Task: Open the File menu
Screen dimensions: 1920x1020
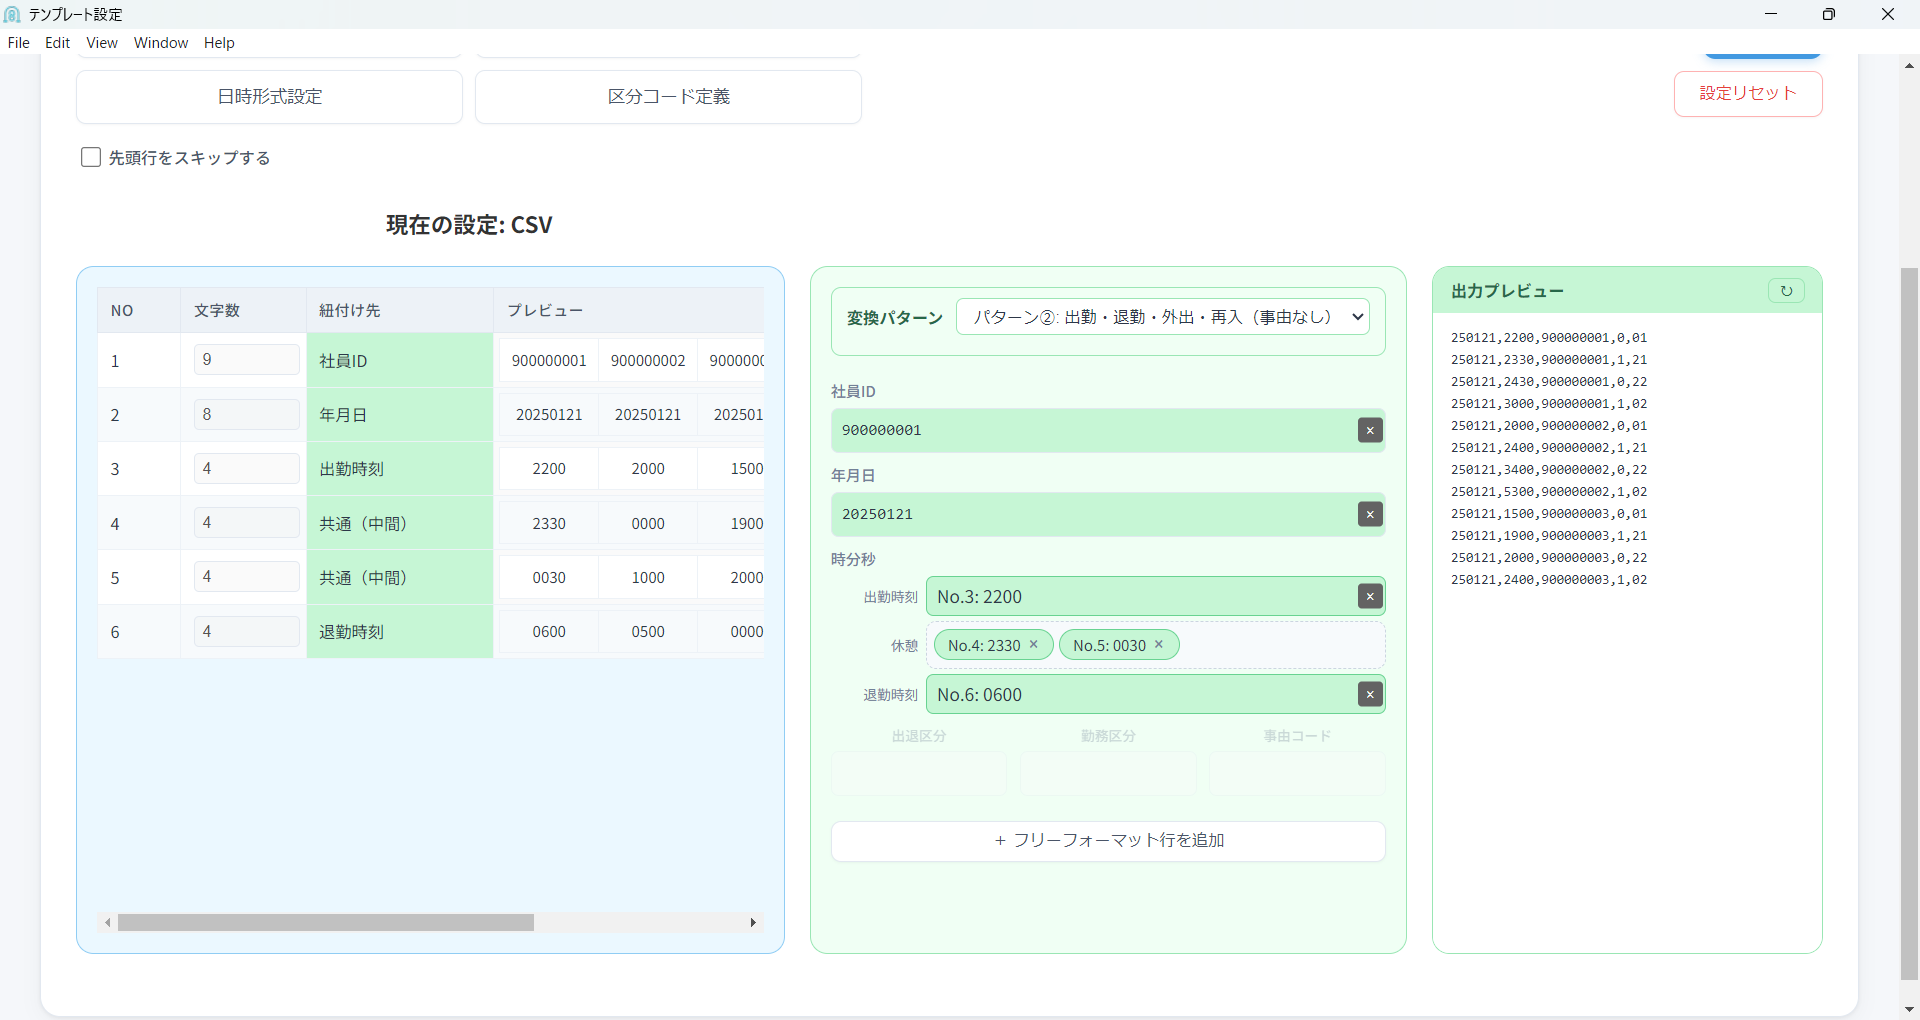Action: (18, 42)
